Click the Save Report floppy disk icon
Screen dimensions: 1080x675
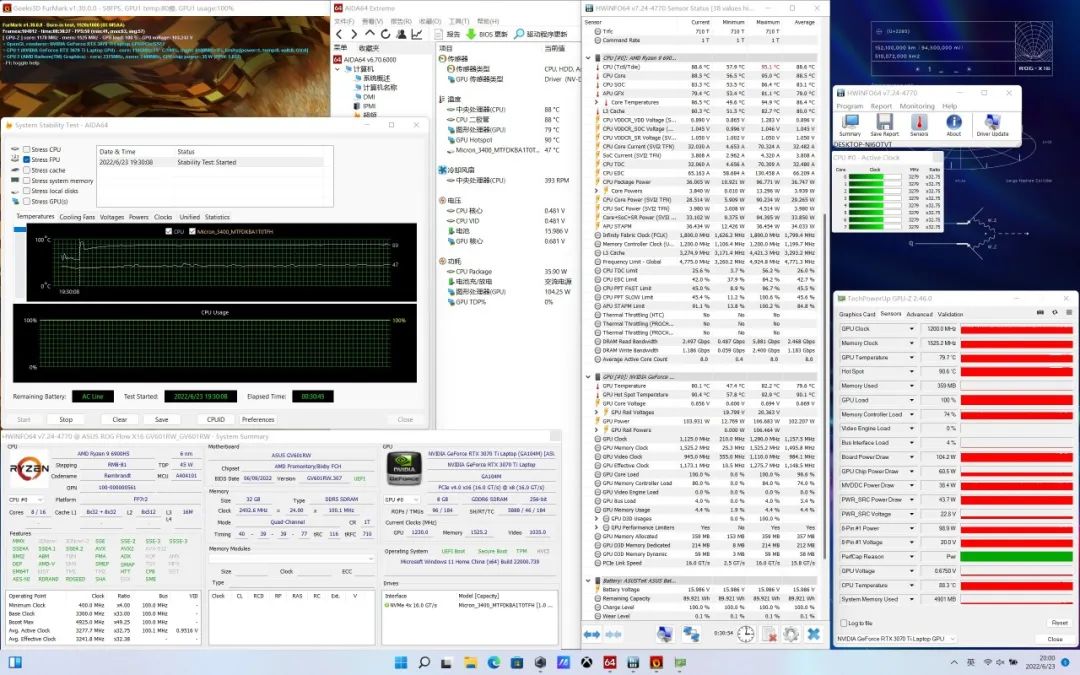(x=883, y=122)
